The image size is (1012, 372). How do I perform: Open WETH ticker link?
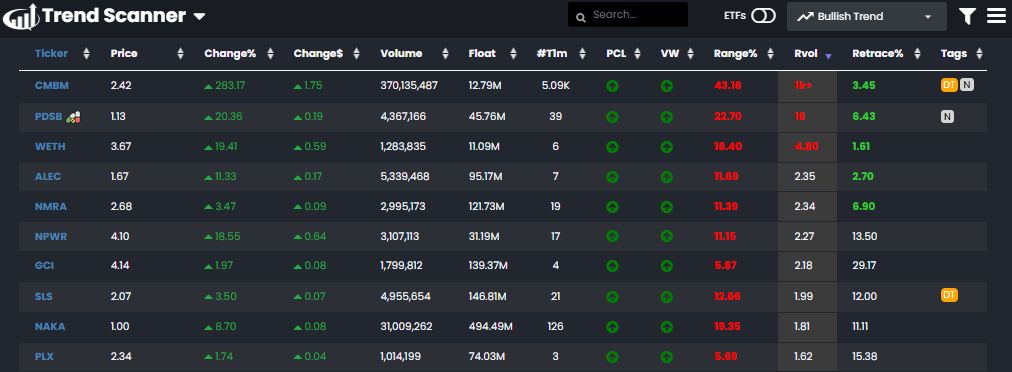tap(50, 147)
